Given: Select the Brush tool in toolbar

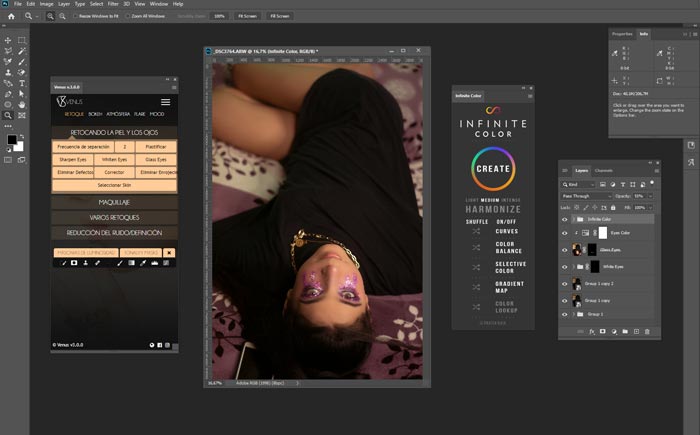Looking at the screenshot, I should coord(21,62).
